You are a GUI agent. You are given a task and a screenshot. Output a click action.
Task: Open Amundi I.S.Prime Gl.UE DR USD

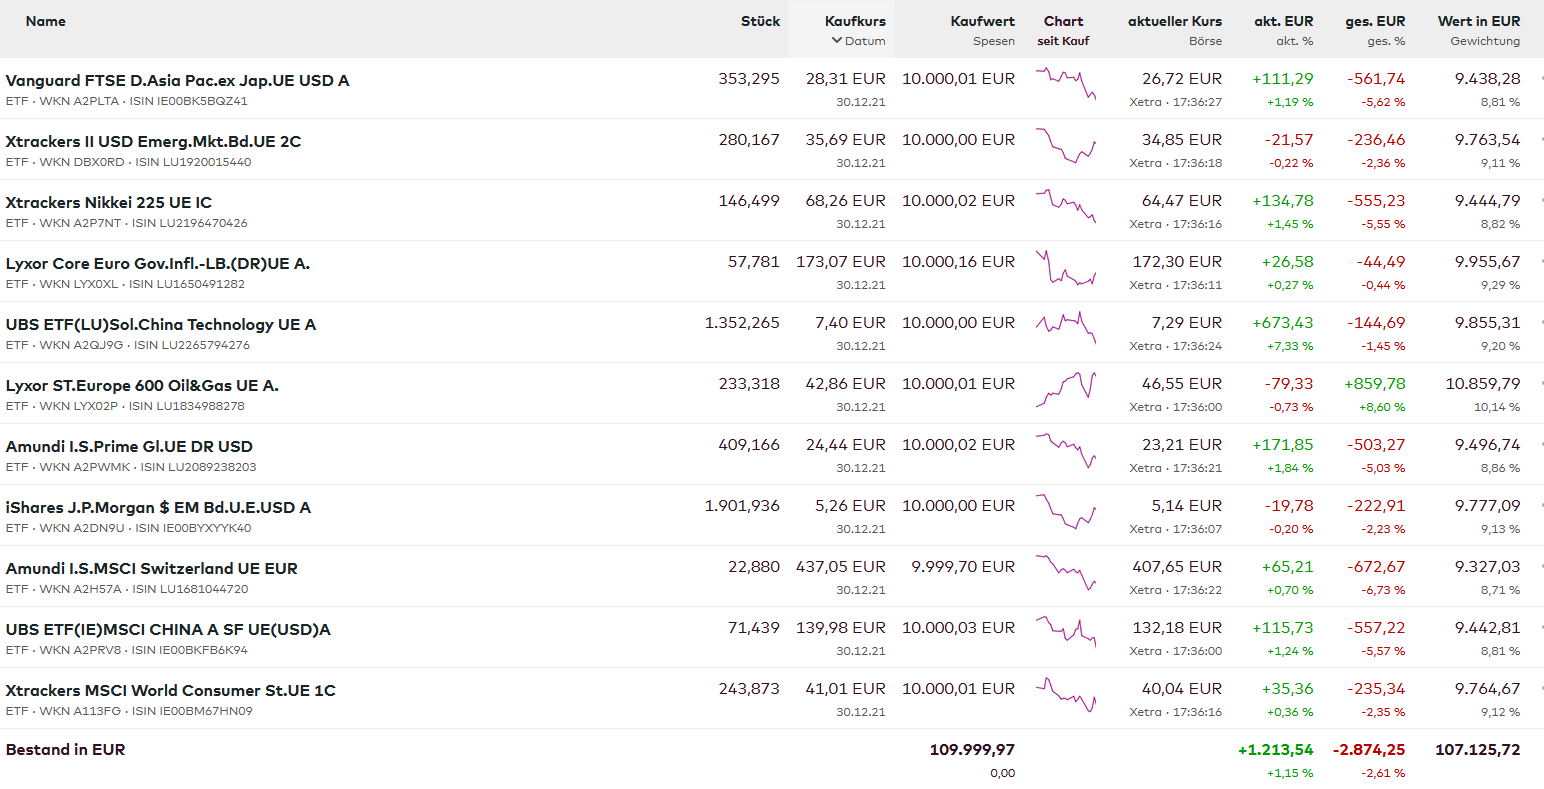point(129,447)
